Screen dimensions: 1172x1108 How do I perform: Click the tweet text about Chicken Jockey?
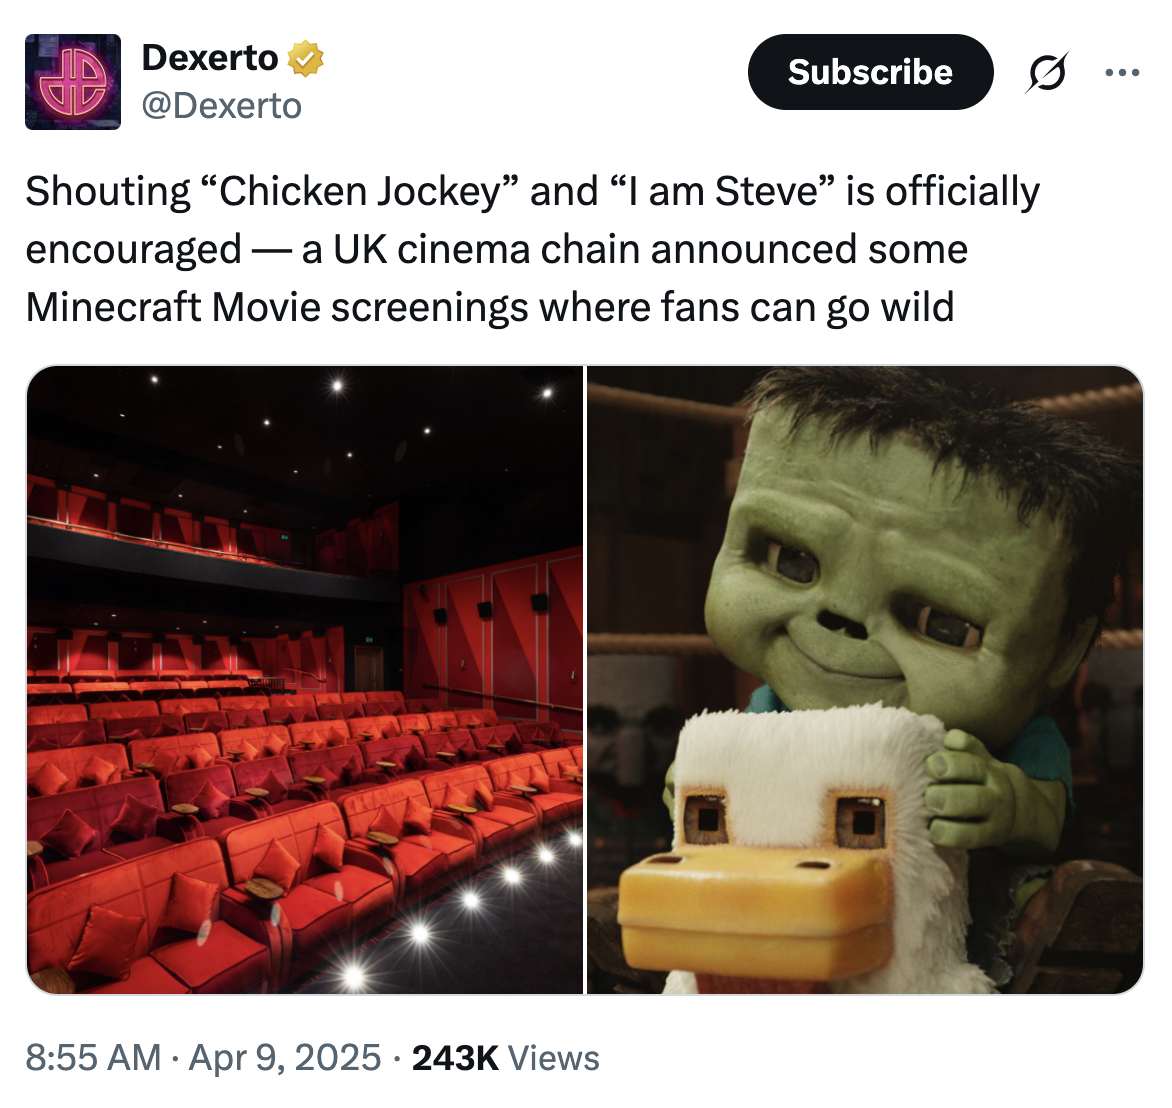pyautogui.click(x=532, y=249)
